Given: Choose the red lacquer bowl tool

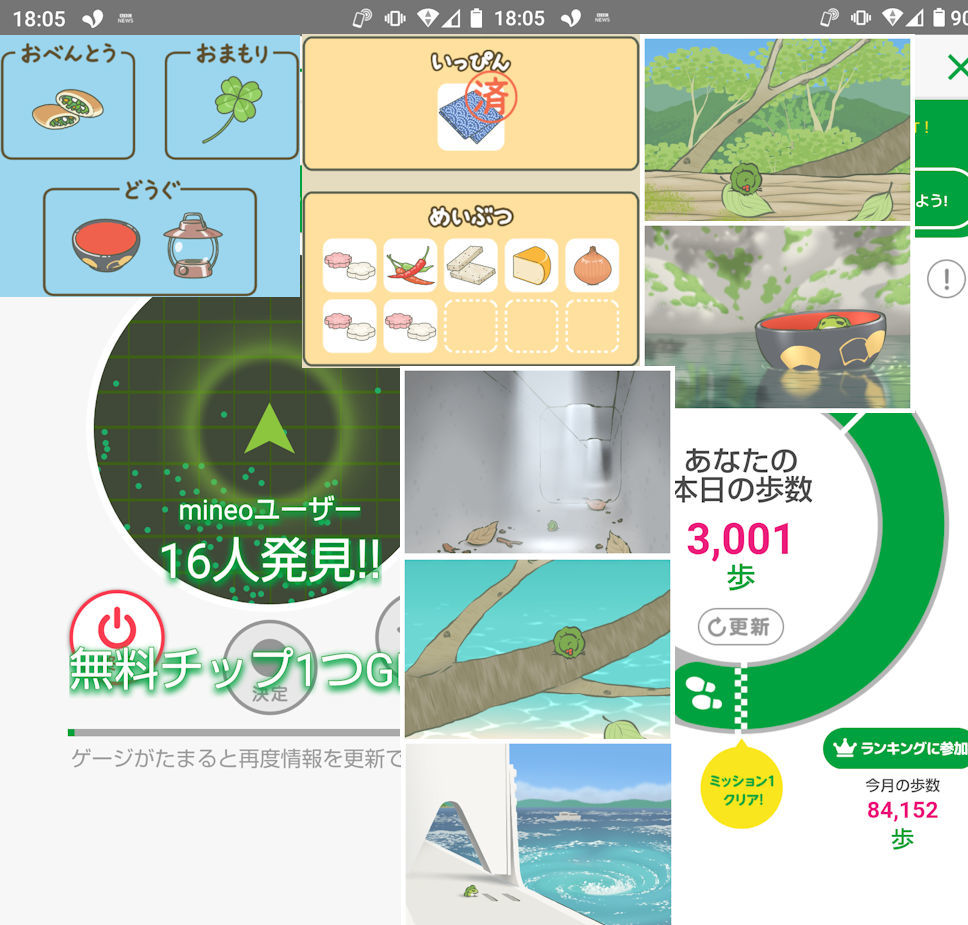Looking at the screenshot, I should click(106, 245).
